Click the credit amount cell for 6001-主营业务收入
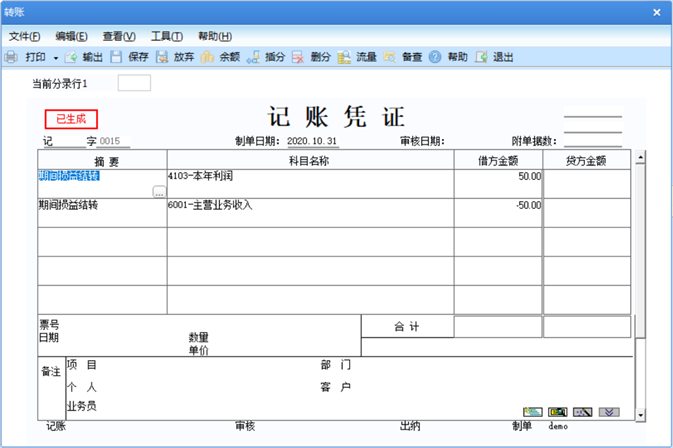673x448 pixels. (587, 213)
